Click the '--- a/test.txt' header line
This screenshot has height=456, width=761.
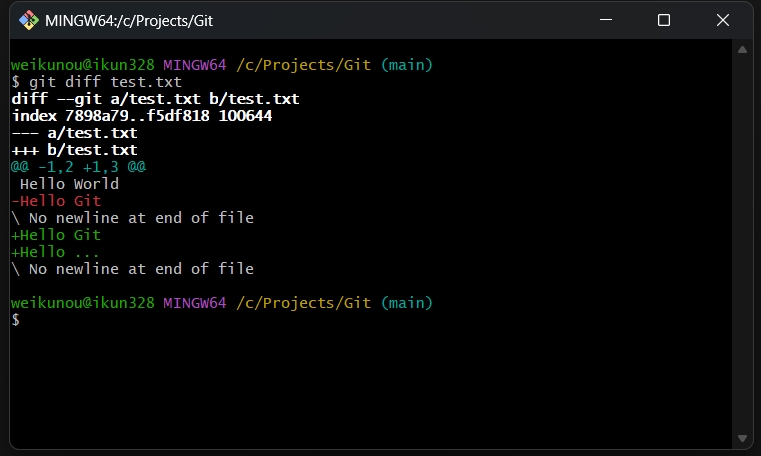74,133
